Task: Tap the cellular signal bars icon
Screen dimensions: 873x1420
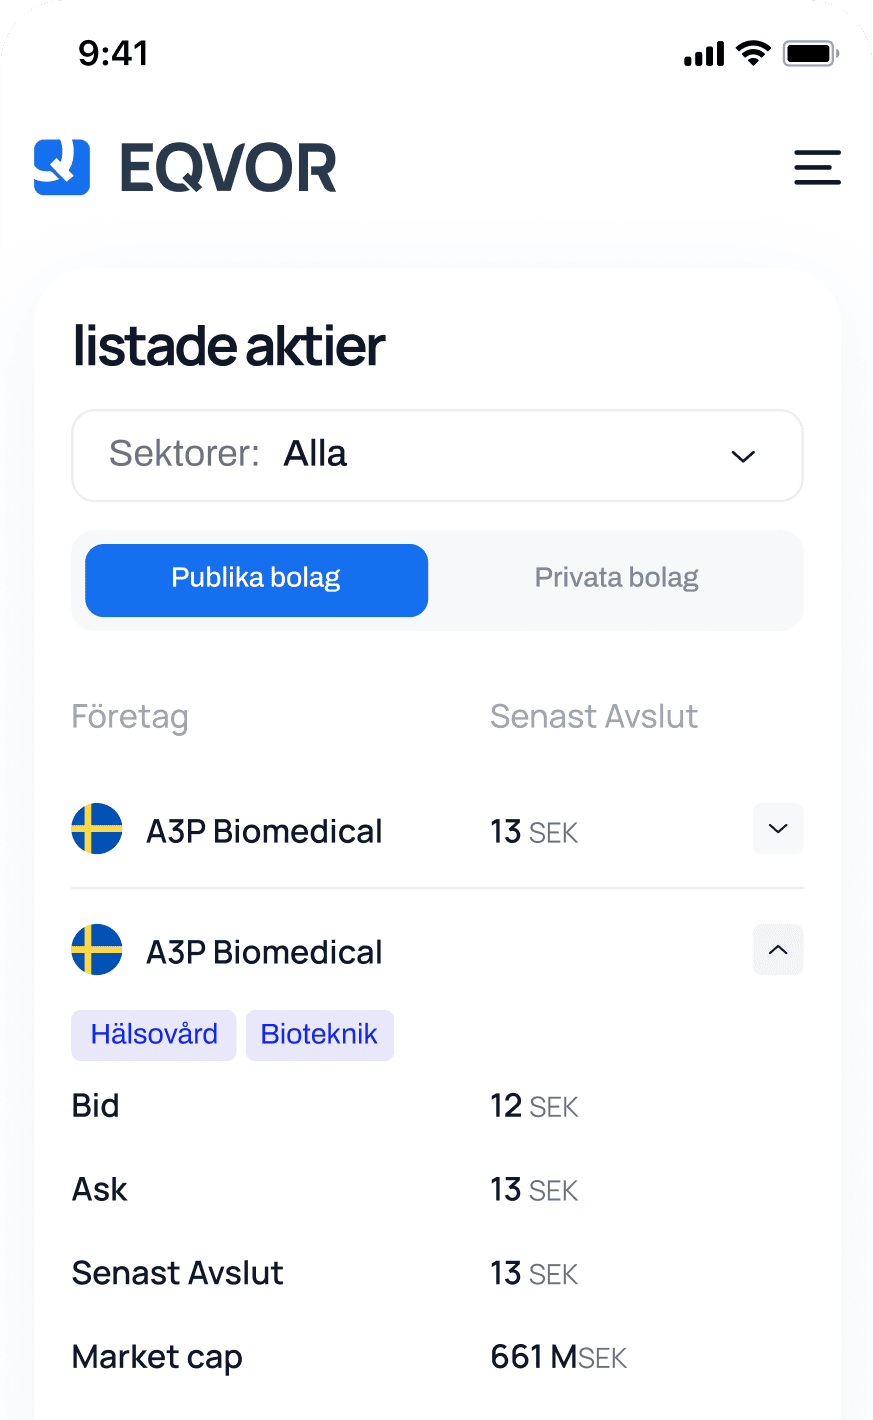Action: coord(704,55)
